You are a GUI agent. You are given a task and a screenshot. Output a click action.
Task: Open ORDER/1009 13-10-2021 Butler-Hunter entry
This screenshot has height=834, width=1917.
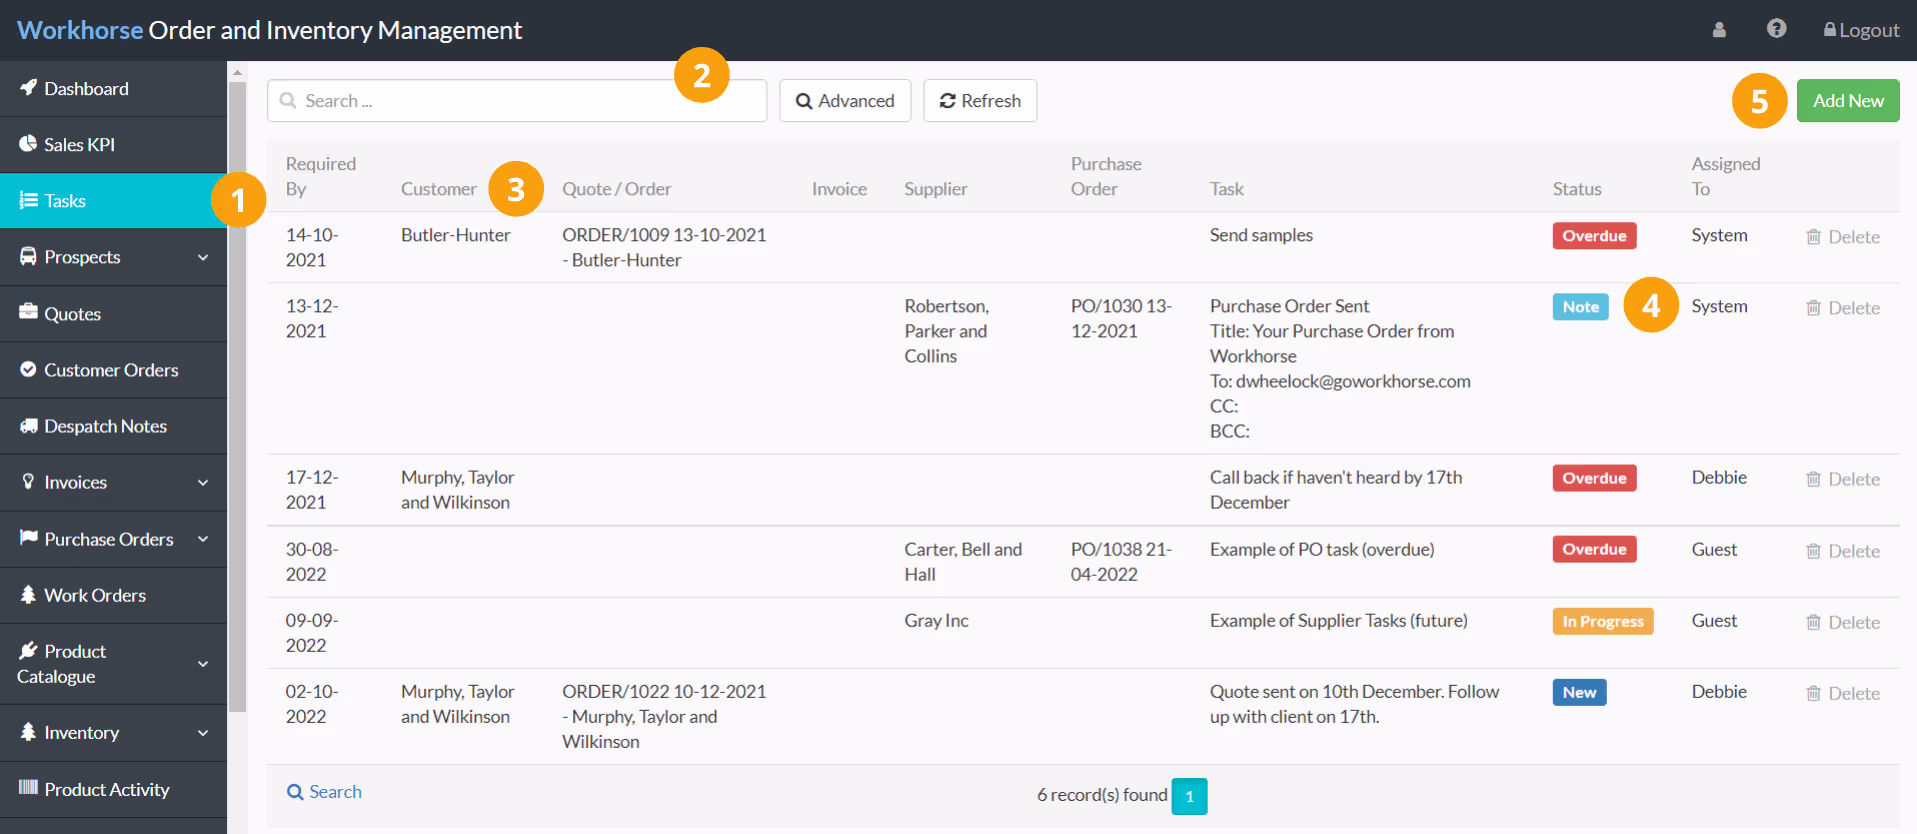tap(664, 247)
